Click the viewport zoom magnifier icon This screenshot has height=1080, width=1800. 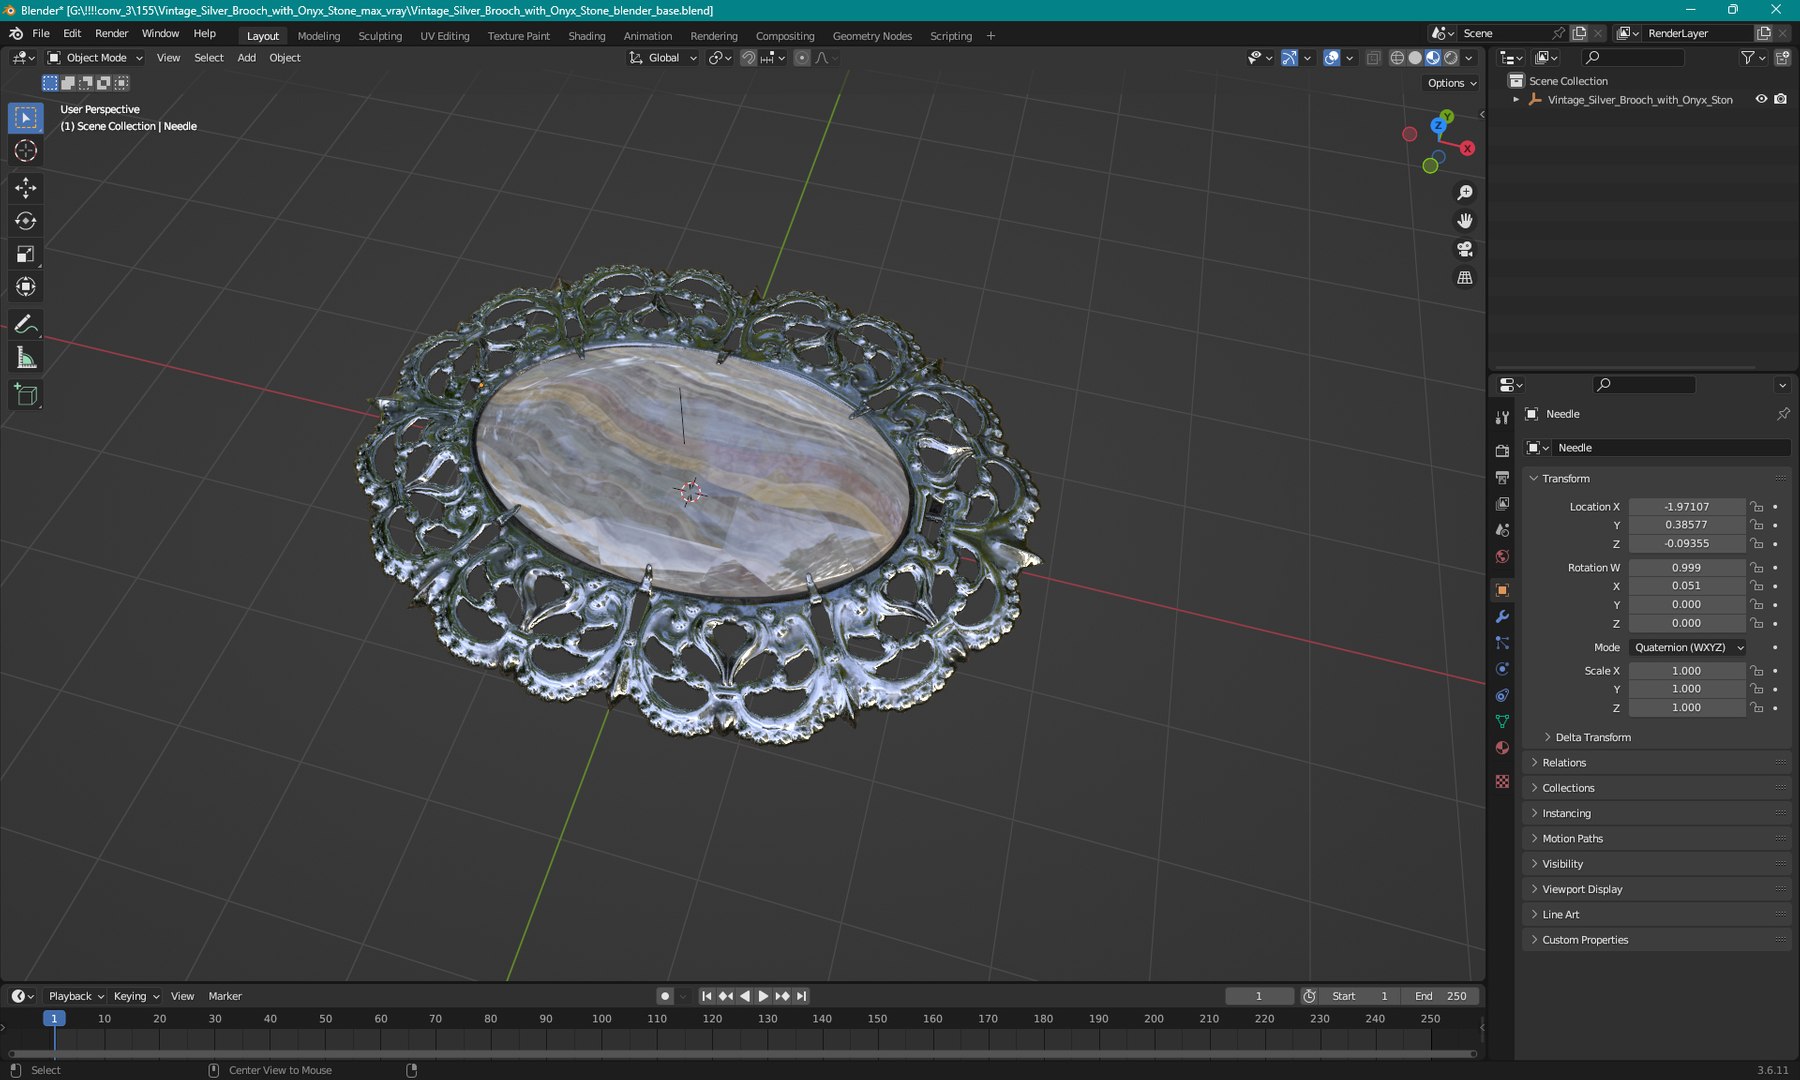click(1465, 192)
